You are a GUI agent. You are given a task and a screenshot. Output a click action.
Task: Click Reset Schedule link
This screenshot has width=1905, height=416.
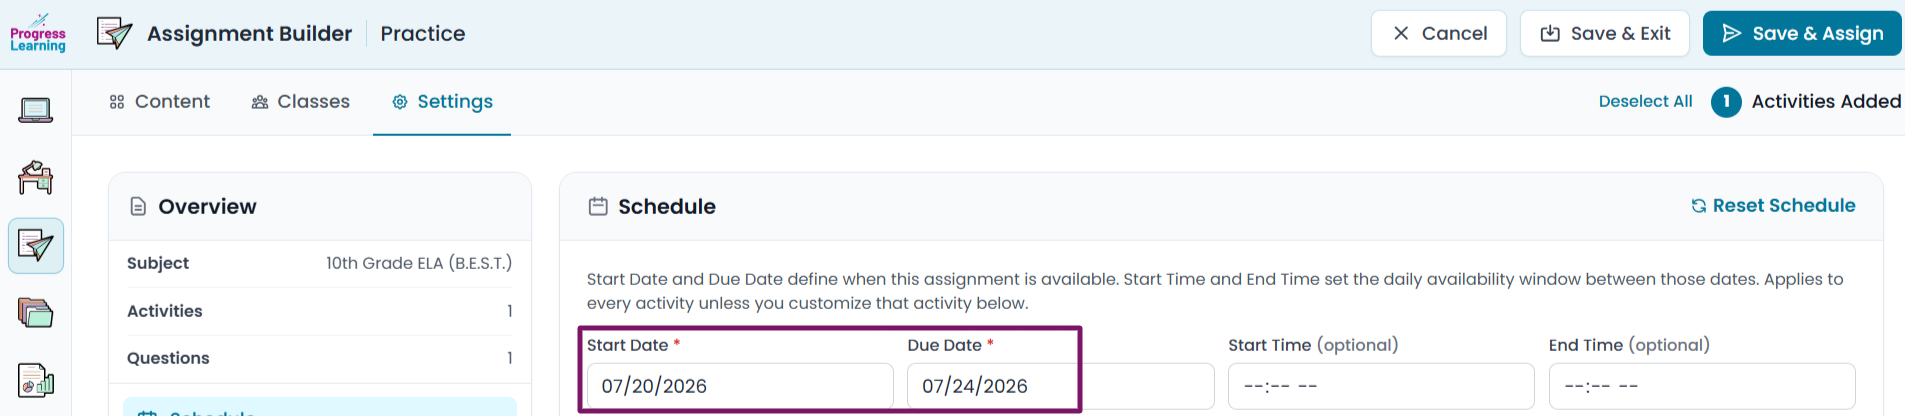click(x=1773, y=205)
